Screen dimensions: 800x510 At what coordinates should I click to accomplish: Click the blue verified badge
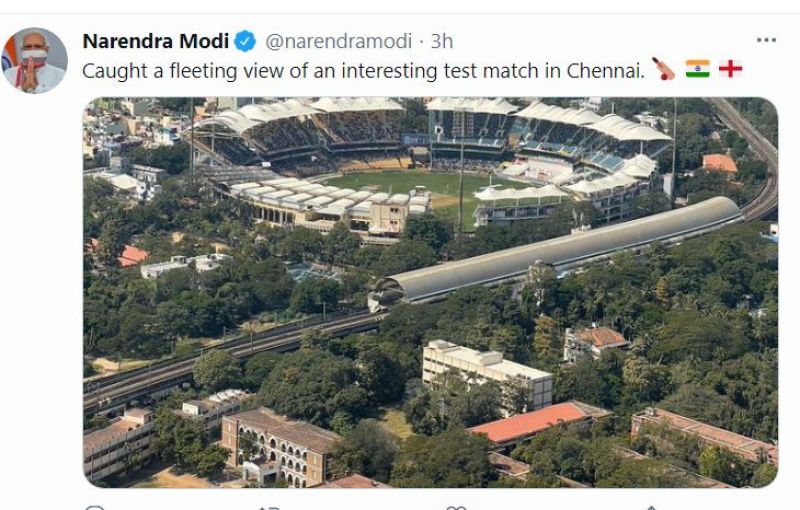(x=245, y=41)
